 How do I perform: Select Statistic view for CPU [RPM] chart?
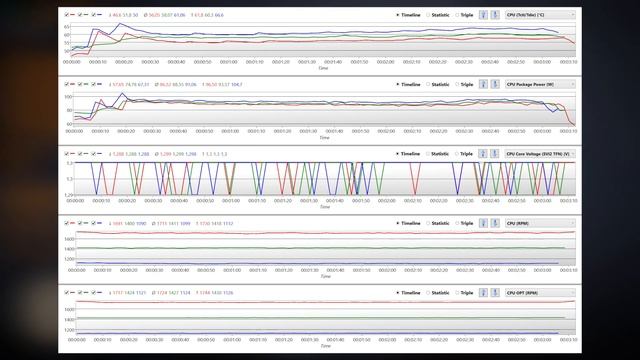tap(438, 223)
